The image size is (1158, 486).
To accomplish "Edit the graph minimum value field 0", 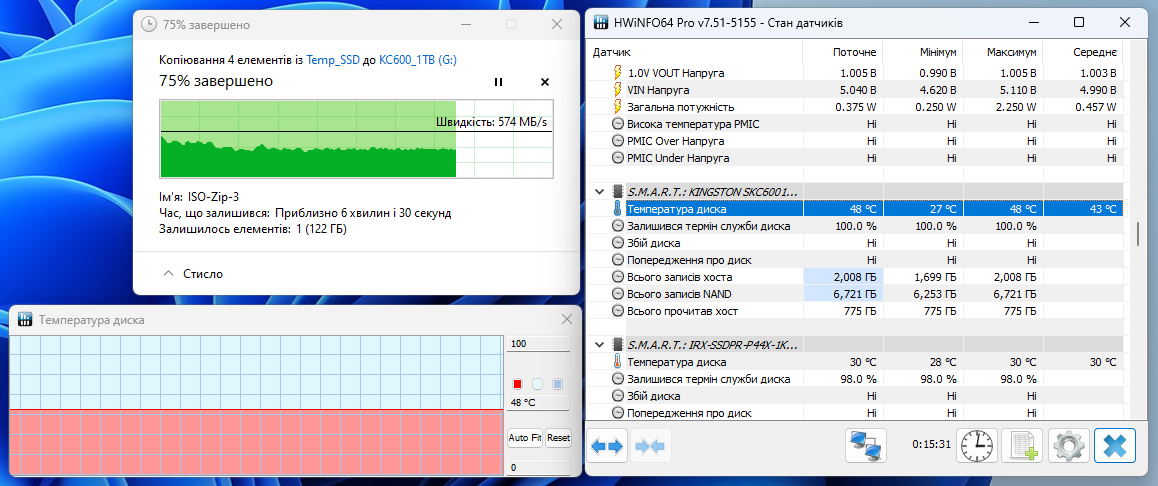I will point(538,468).
